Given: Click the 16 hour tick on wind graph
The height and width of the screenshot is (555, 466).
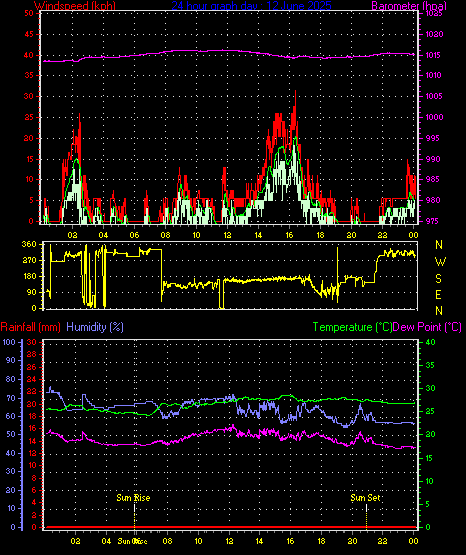Looking at the screenshot, I should click(289, 235).
